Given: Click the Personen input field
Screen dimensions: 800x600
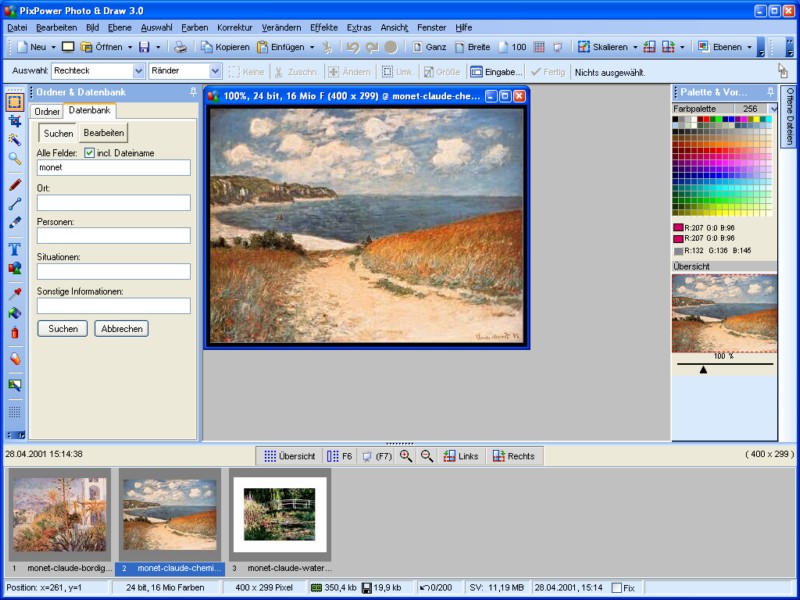Looking at the screenshot, I should coord(113,236).
